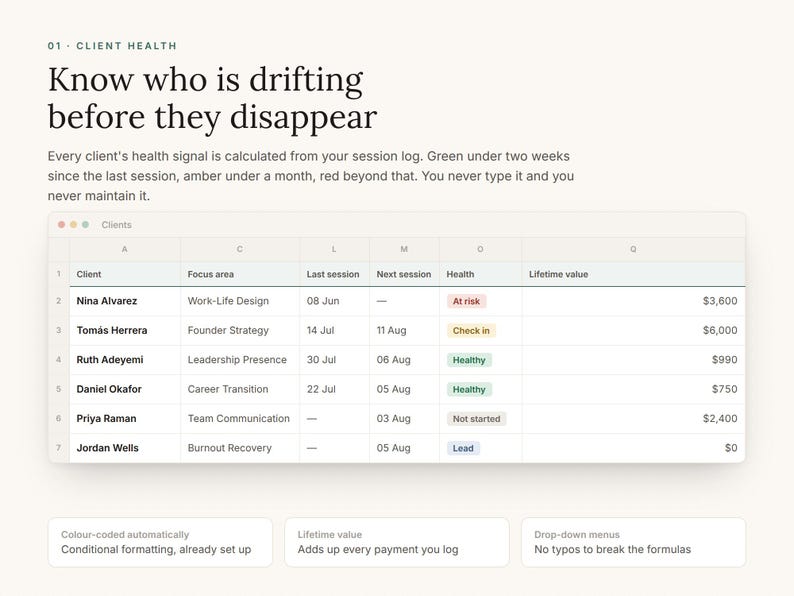Viewport: 794px width, 596px height.
Task: Click the Check in health badge
Action: click(x=471, y=331)
